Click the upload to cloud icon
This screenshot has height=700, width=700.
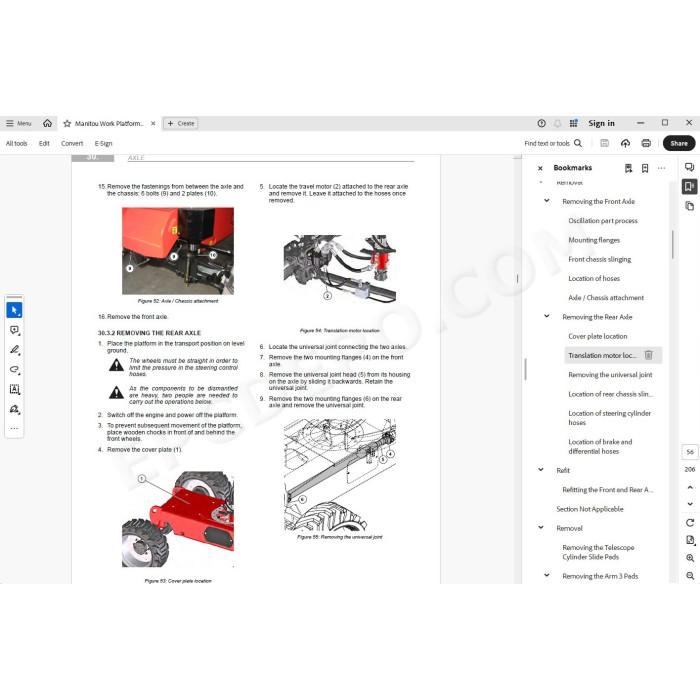click(625, 143)
